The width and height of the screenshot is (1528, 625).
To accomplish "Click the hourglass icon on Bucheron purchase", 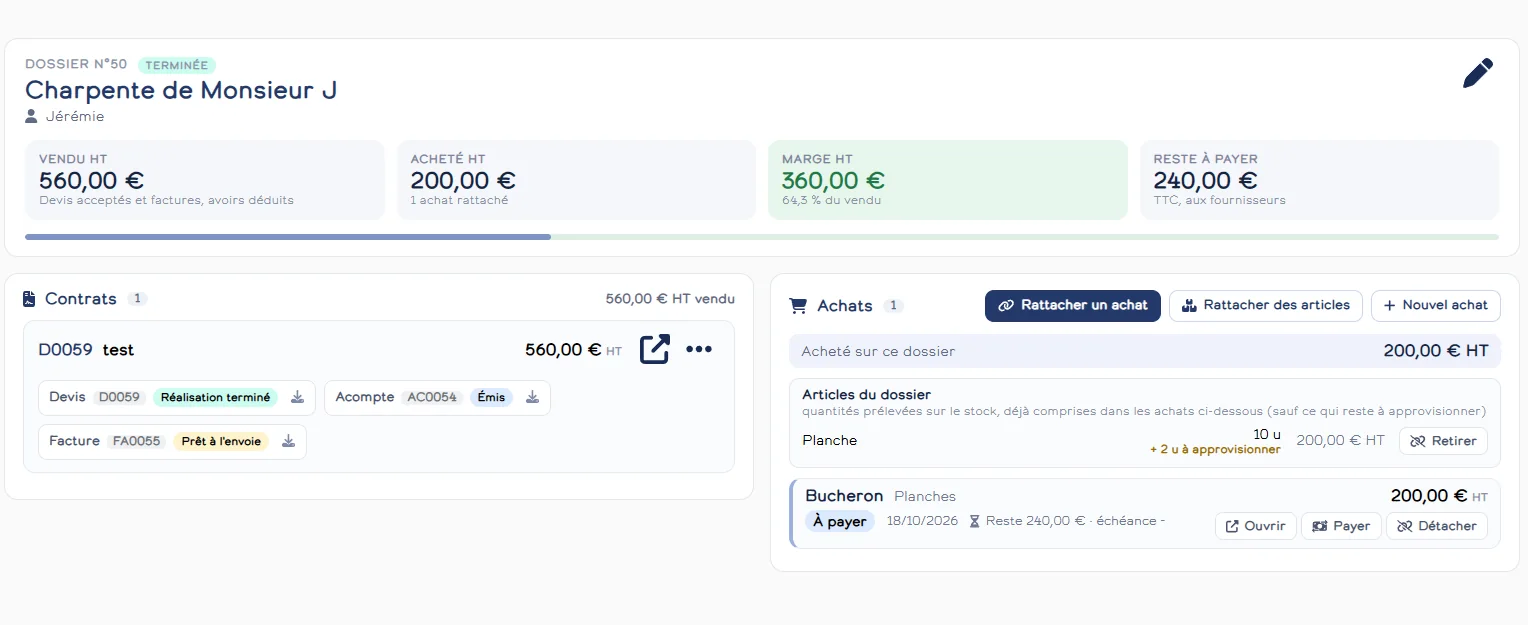I will (x=974, y=521).
